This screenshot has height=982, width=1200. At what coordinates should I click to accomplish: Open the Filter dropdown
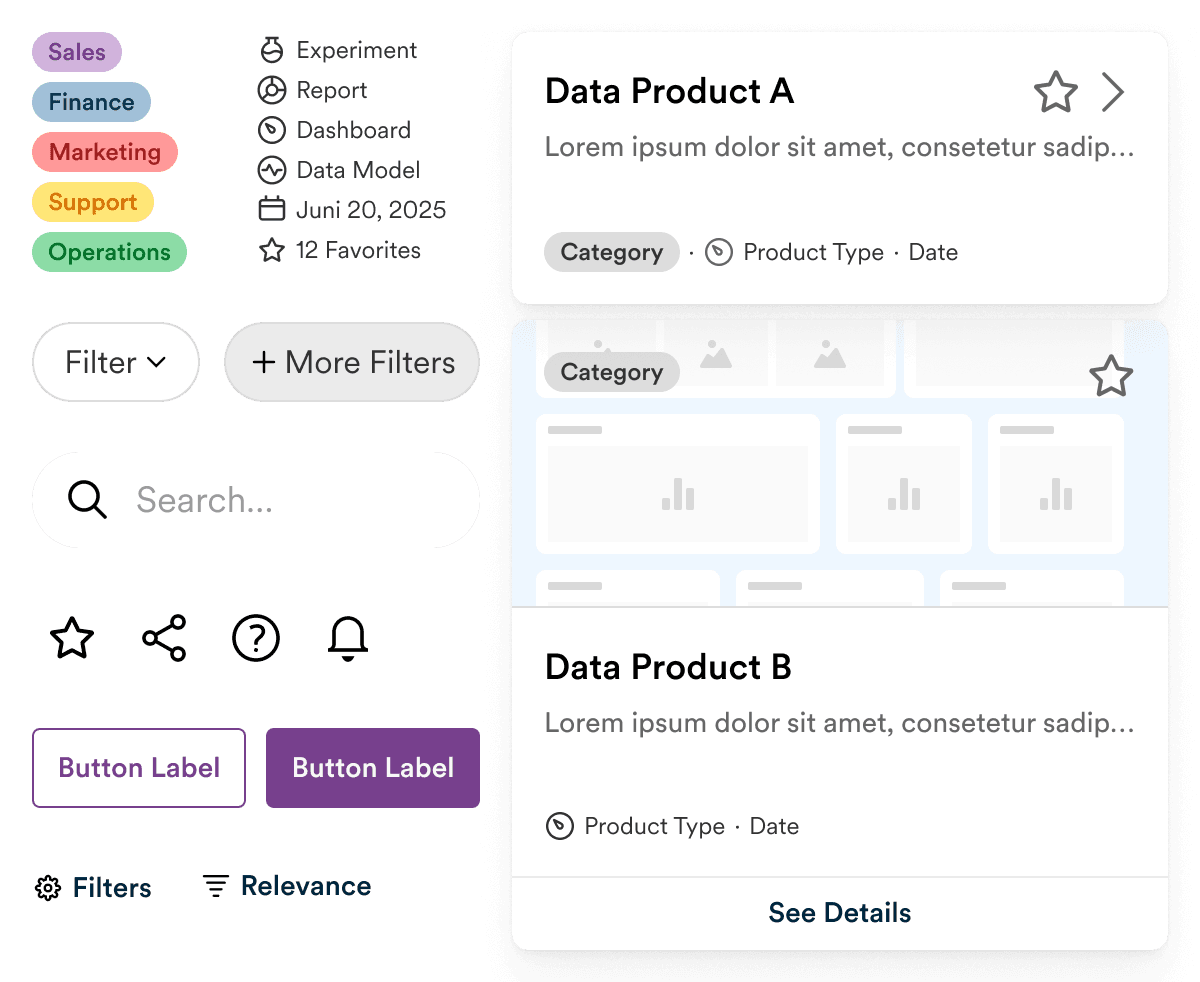click(x=115, y=362)
